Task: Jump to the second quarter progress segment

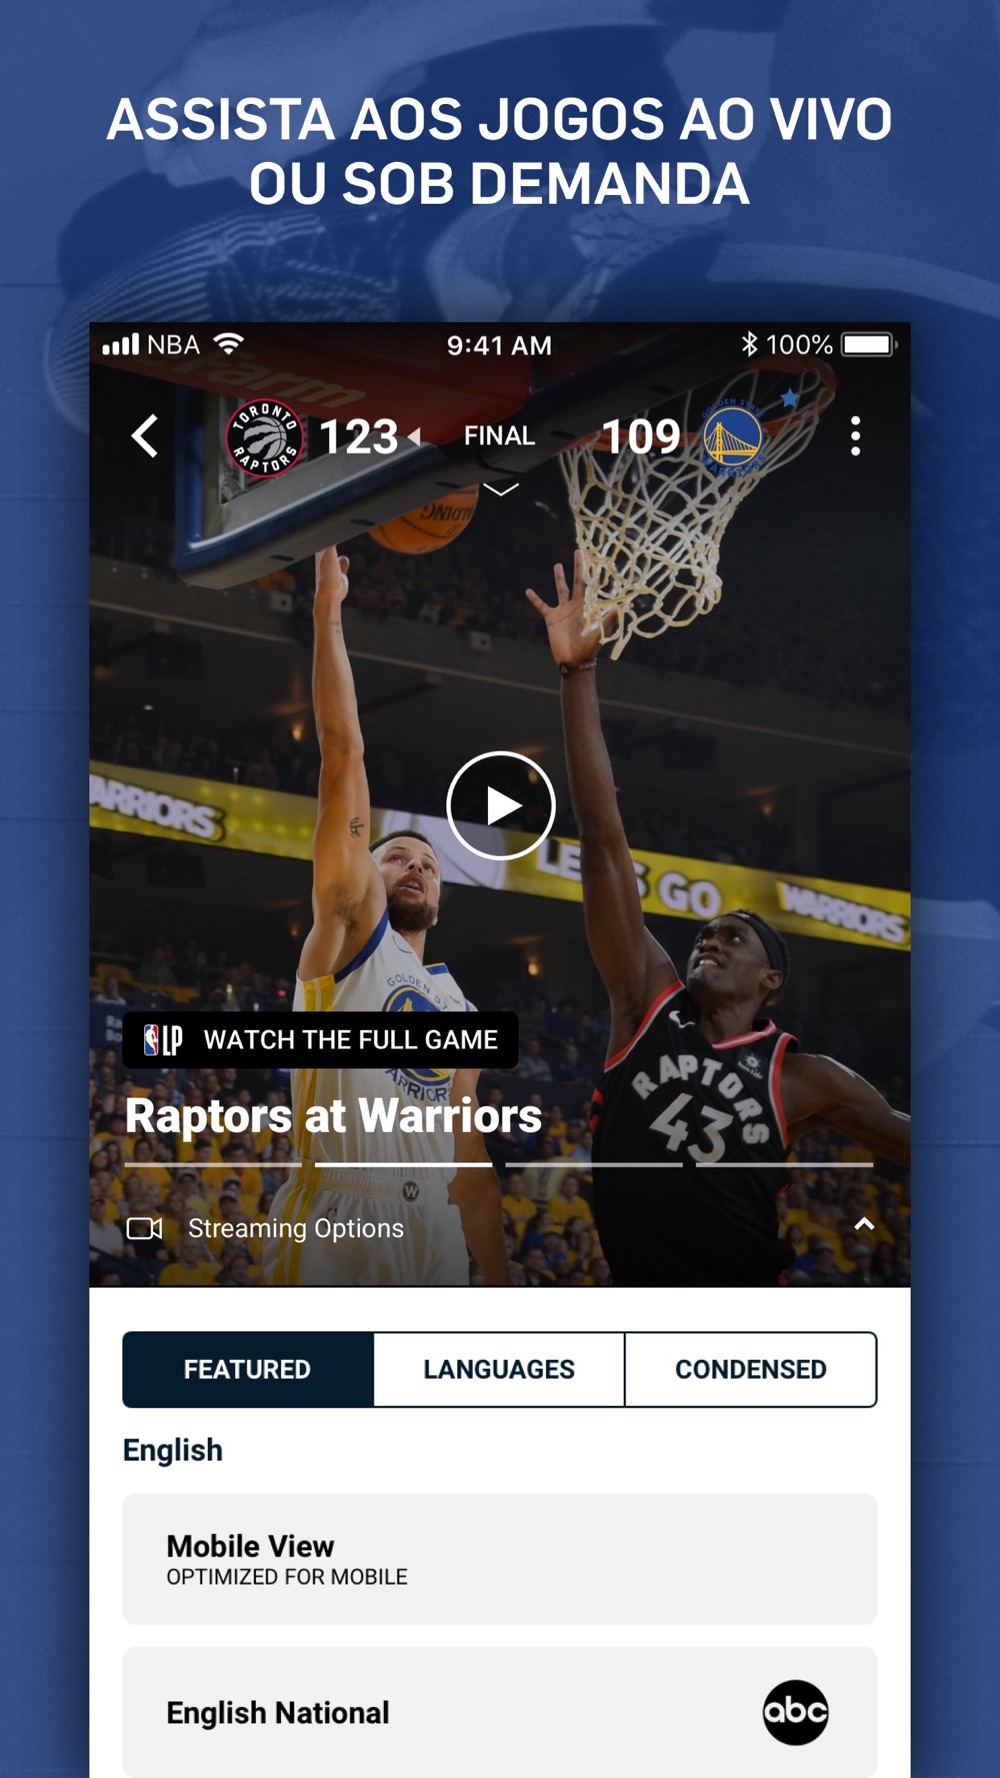Action: (x=403, y=1165)
